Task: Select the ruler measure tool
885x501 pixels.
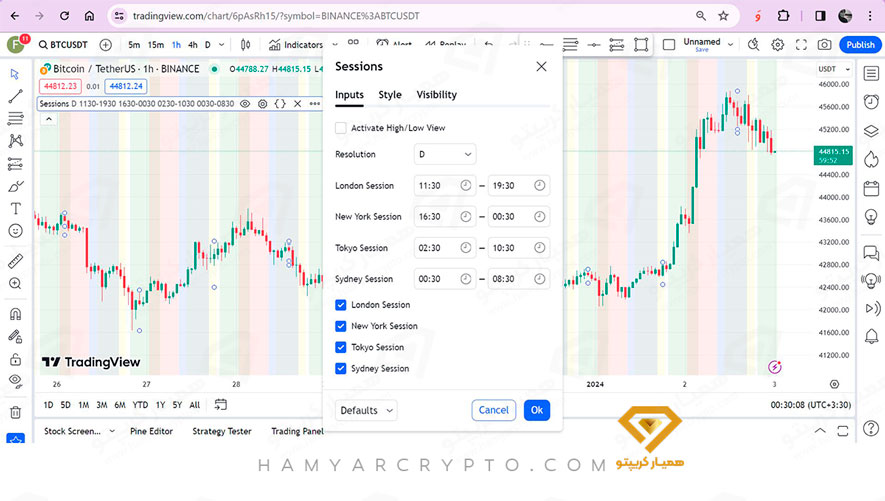Action: 15,261
